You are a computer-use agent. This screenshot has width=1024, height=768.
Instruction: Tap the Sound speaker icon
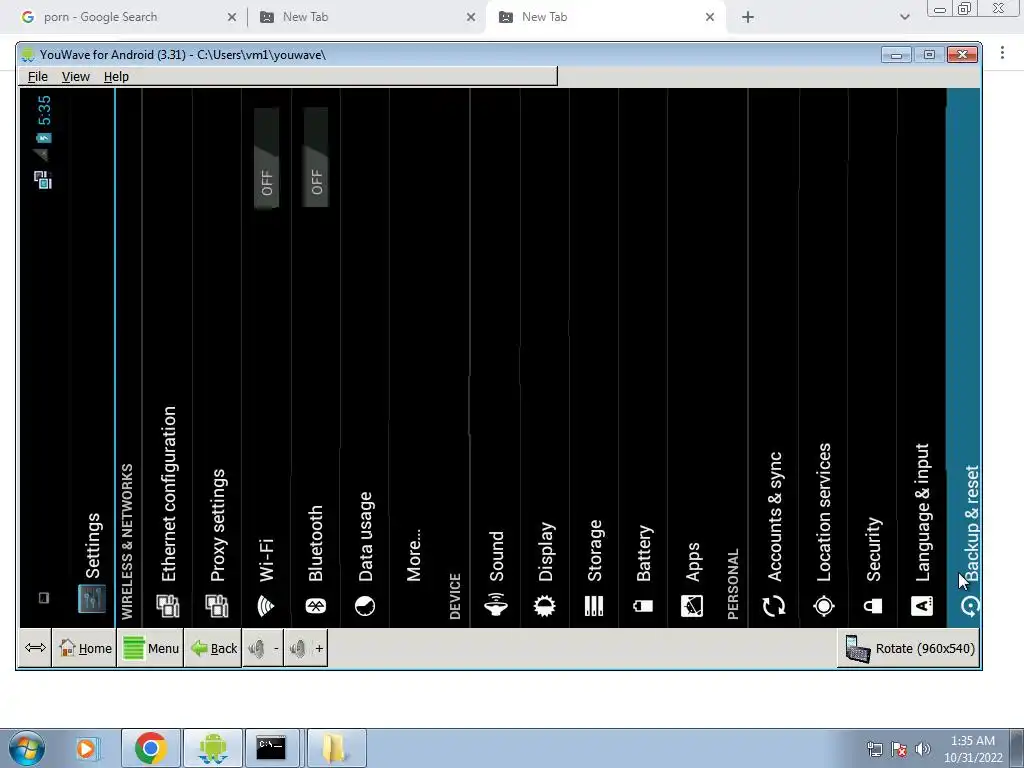(x=496, y=605)
